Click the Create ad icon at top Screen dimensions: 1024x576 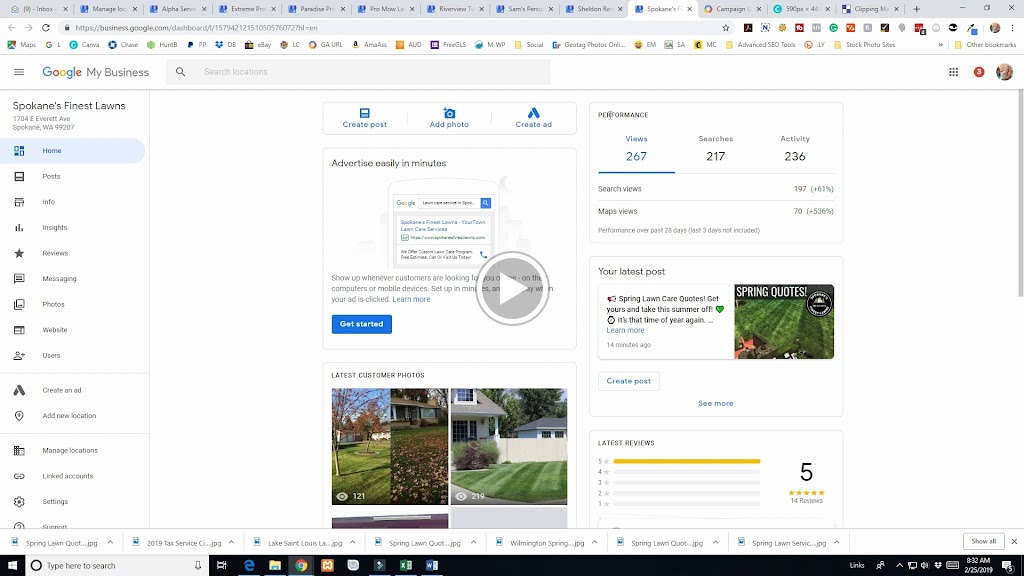pyautogui.click(x=534, y=113)
